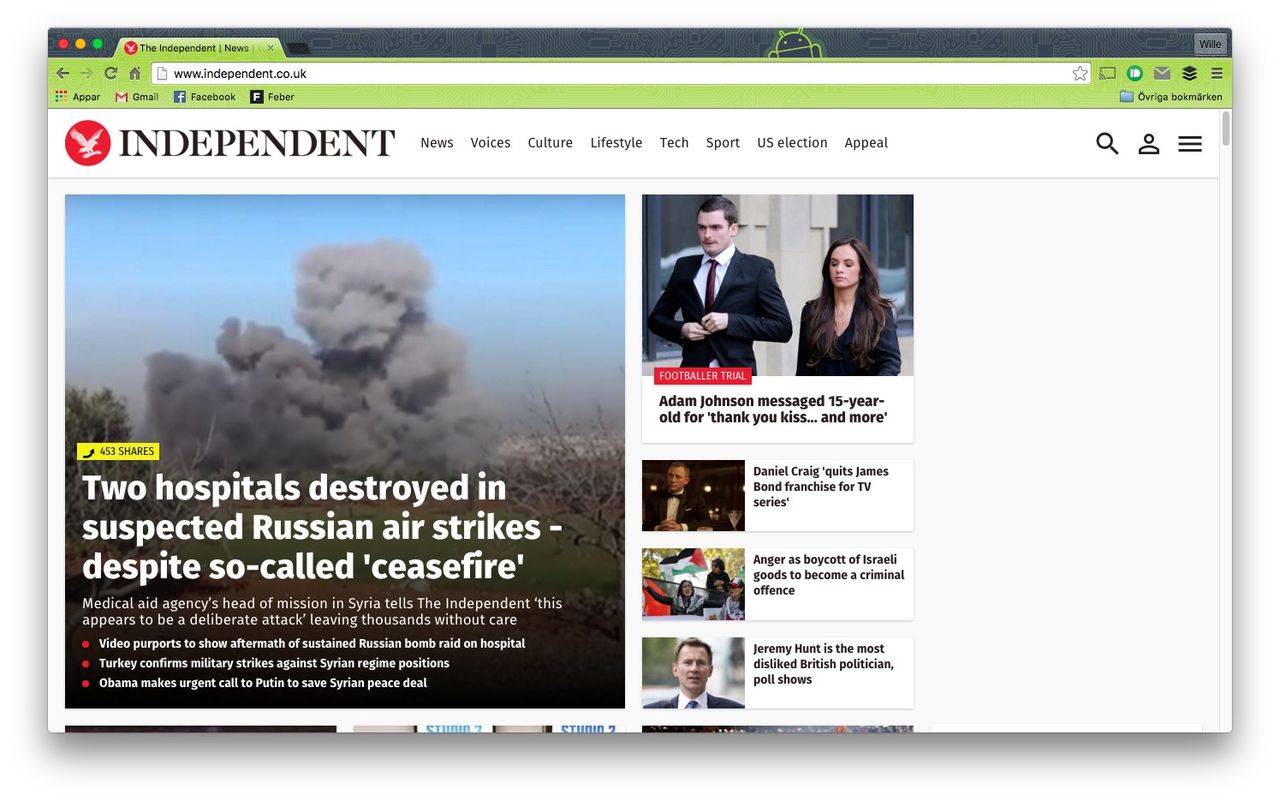Image resolution: width=1280 pixels, height=801 pixels.
Task: Open the user account icon in the header
Action: 1148,143
